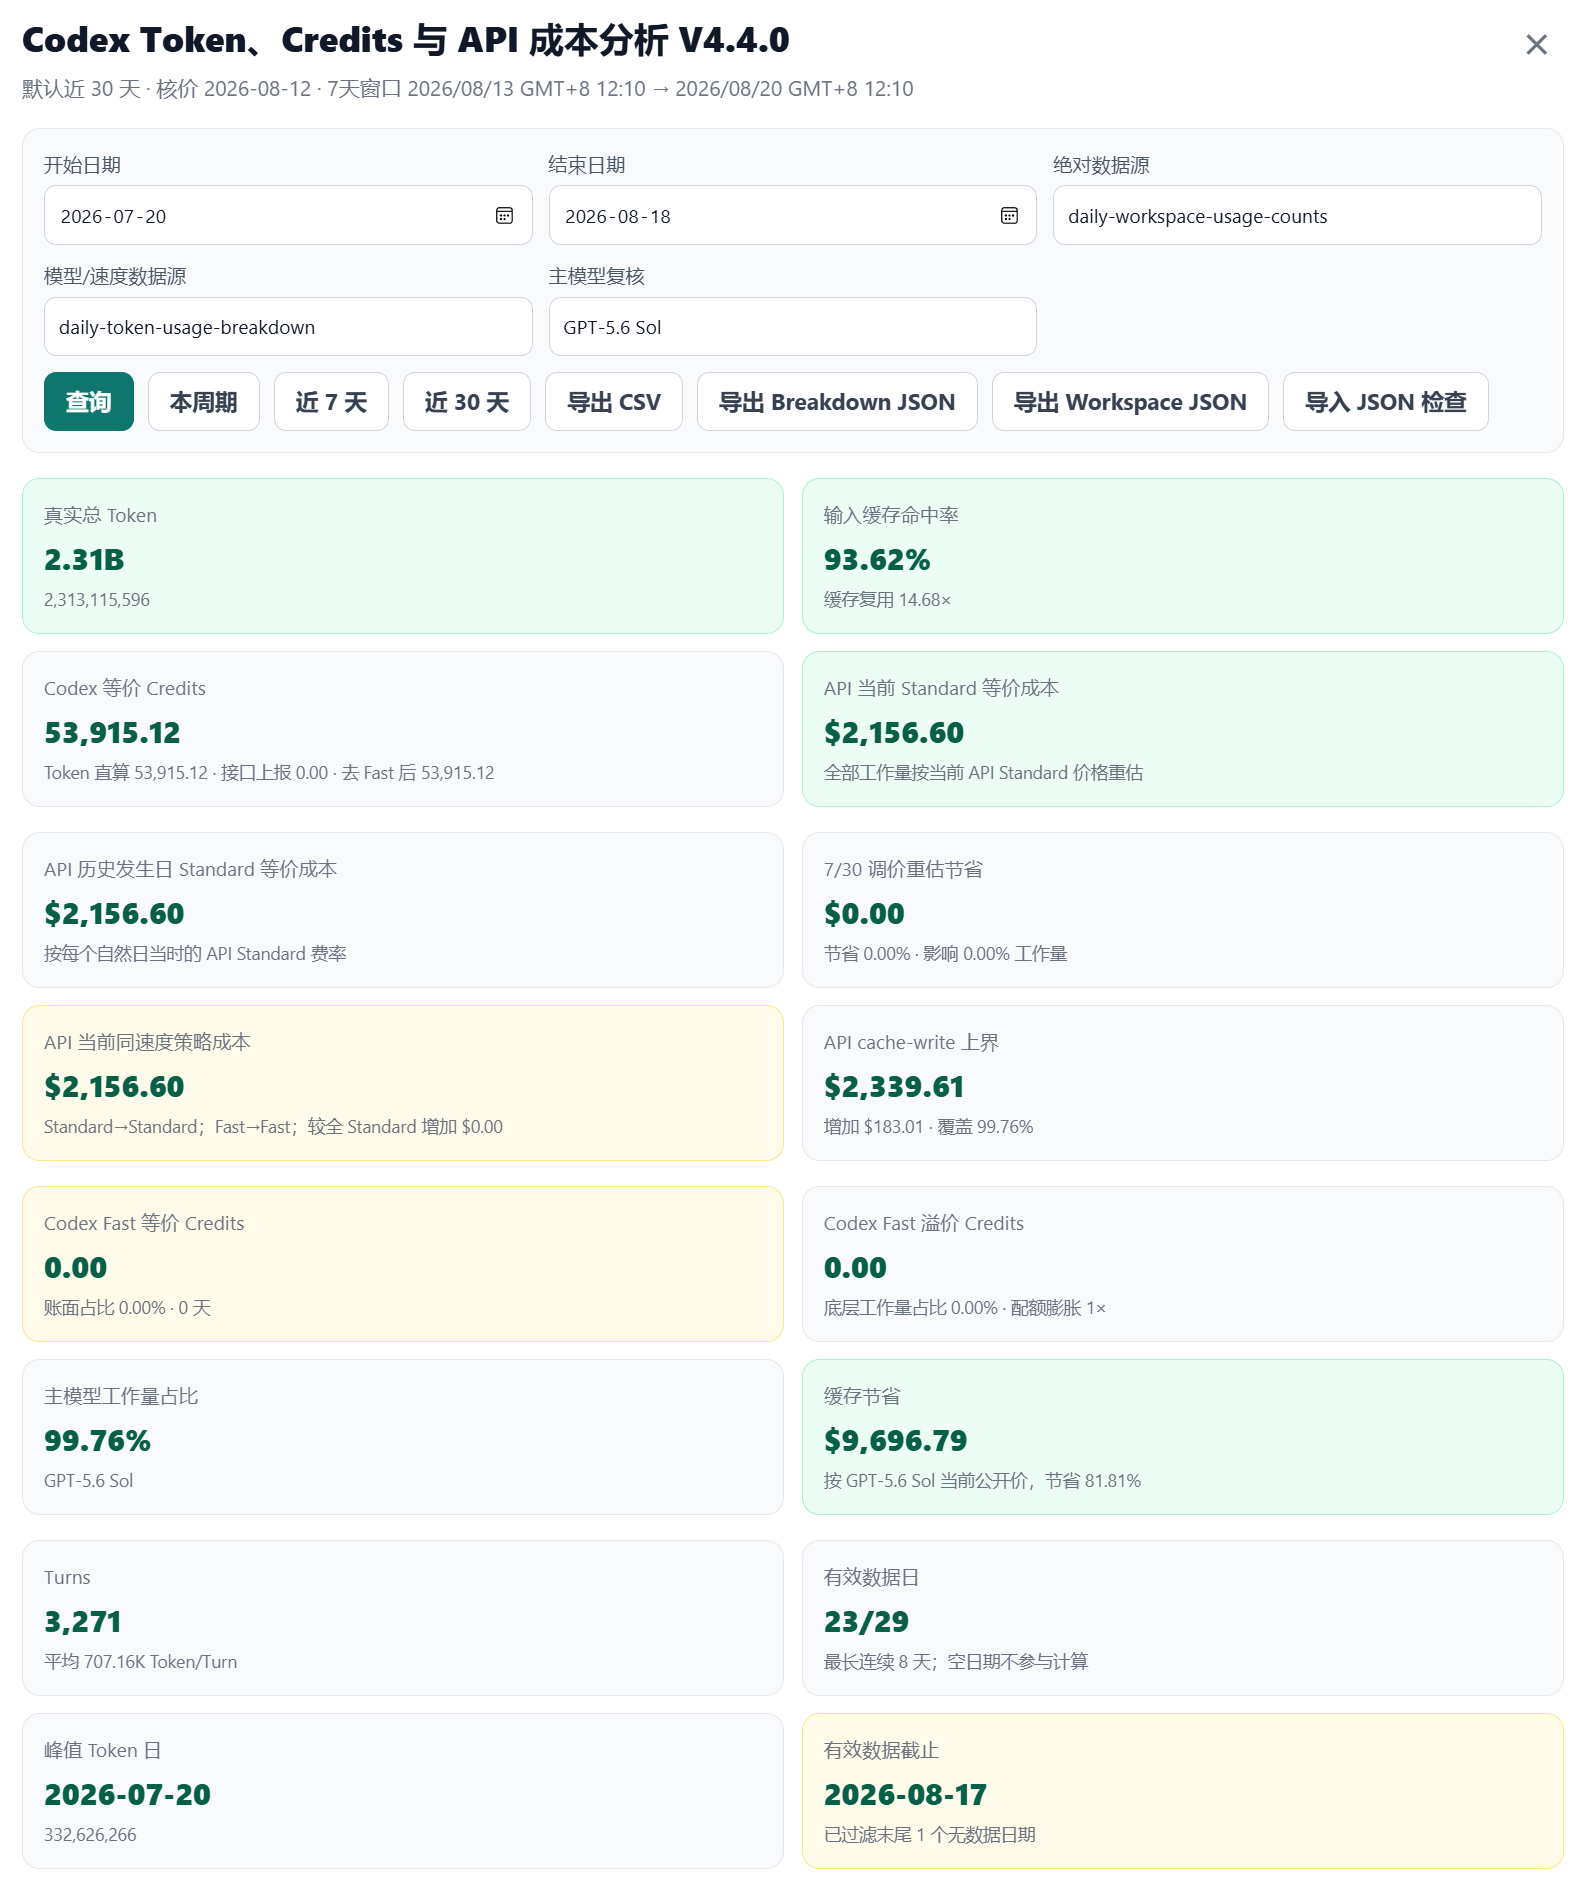Click the 有效数据截止 date 2026-08-17
The height and width of the screenshot is (1890, 1590).
(x=905, y=1795)
